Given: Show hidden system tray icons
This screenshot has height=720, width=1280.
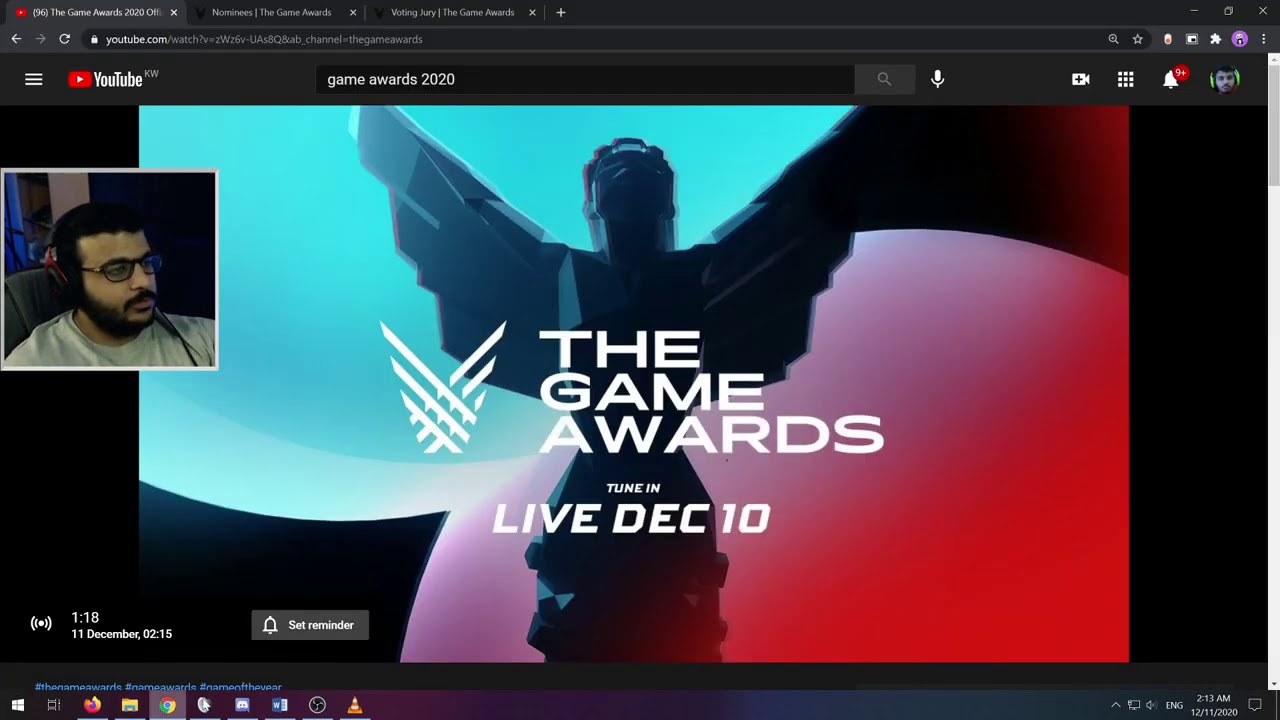Looking at the screenshot, I should click(x=1116, y=705).
